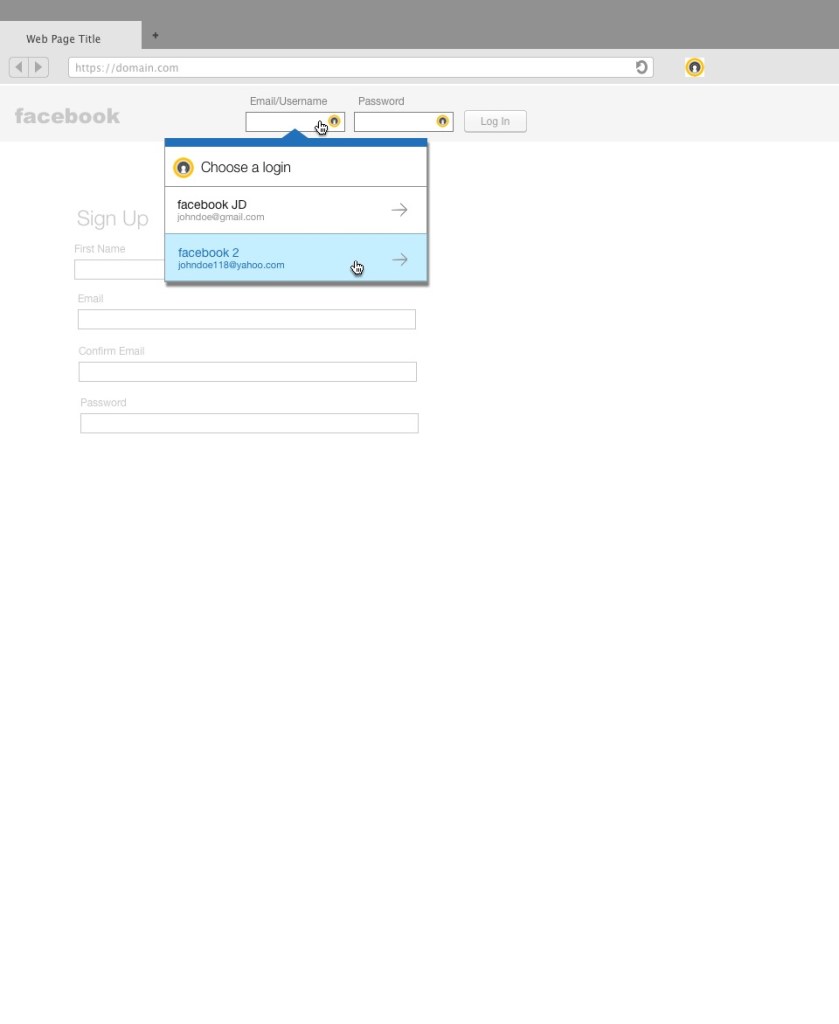This screenshot has width=839, height=1024.
Task: Click the browser forward arrow button
Action: (39, 68)
